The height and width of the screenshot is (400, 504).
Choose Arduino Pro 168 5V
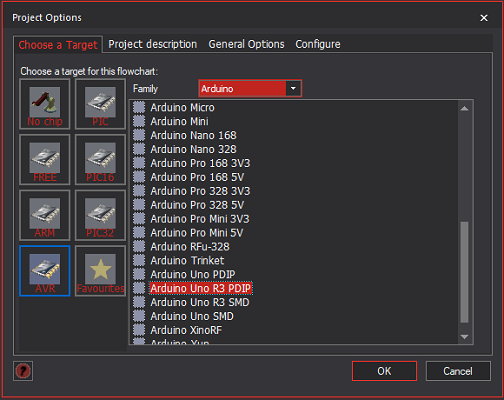click(197, 177)
